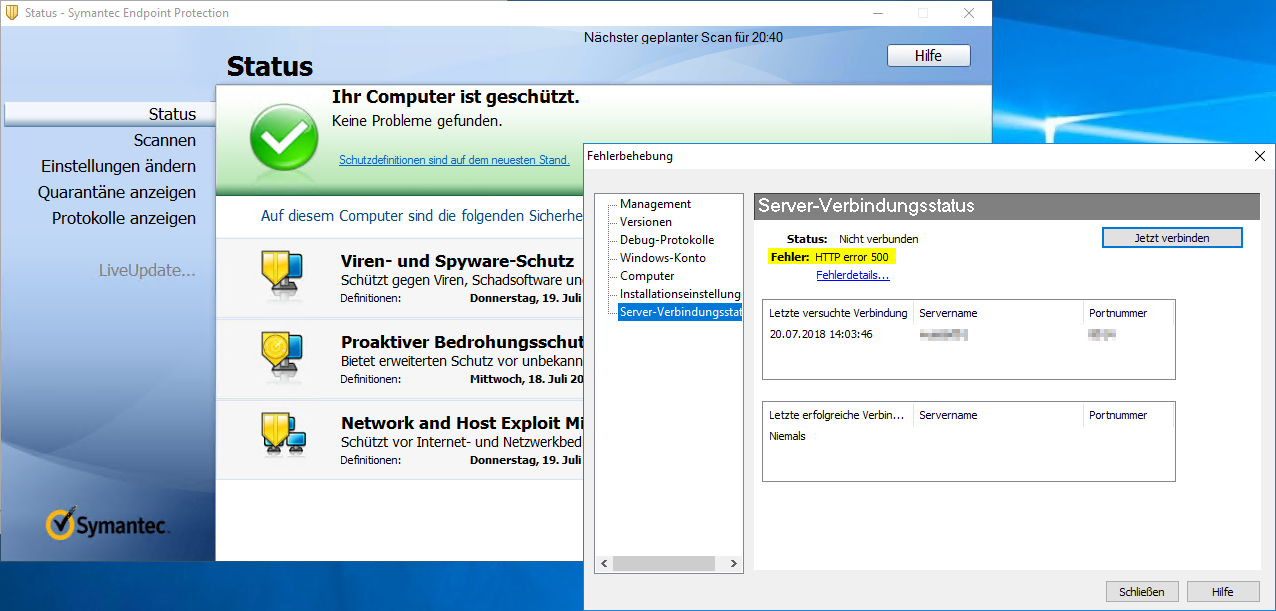The height and width of the screenshot is (611, 1276).
Task: Select Debug-Protokolle in troubleshooting tree
Action: click(x=667, y=240)
